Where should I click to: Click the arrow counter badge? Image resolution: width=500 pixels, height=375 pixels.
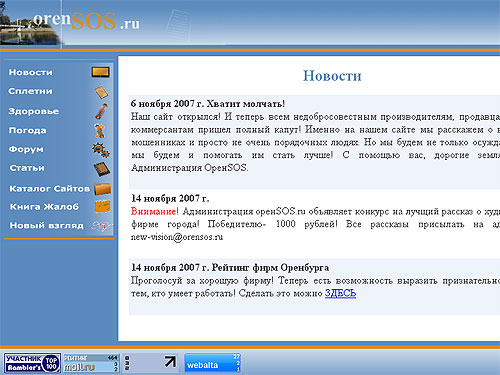151,363
